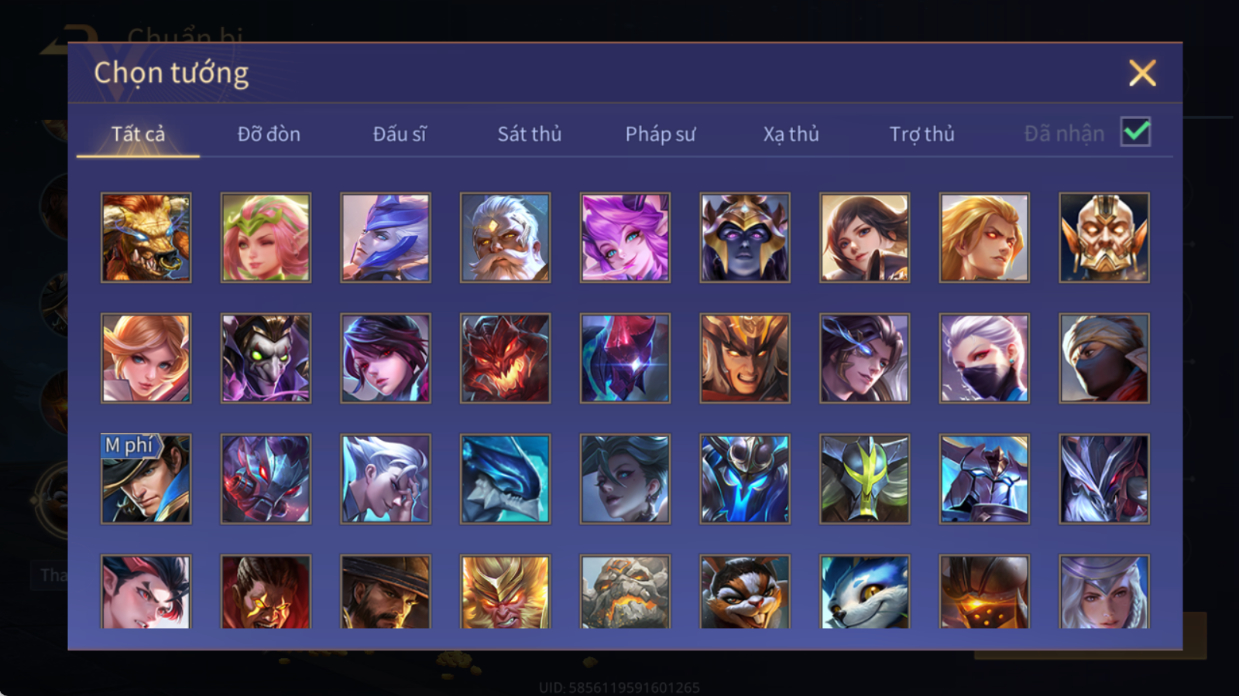1239x696 pixels.
Task: Choose the free trial hero marked 'M phí'
Action: coord(146,479)
